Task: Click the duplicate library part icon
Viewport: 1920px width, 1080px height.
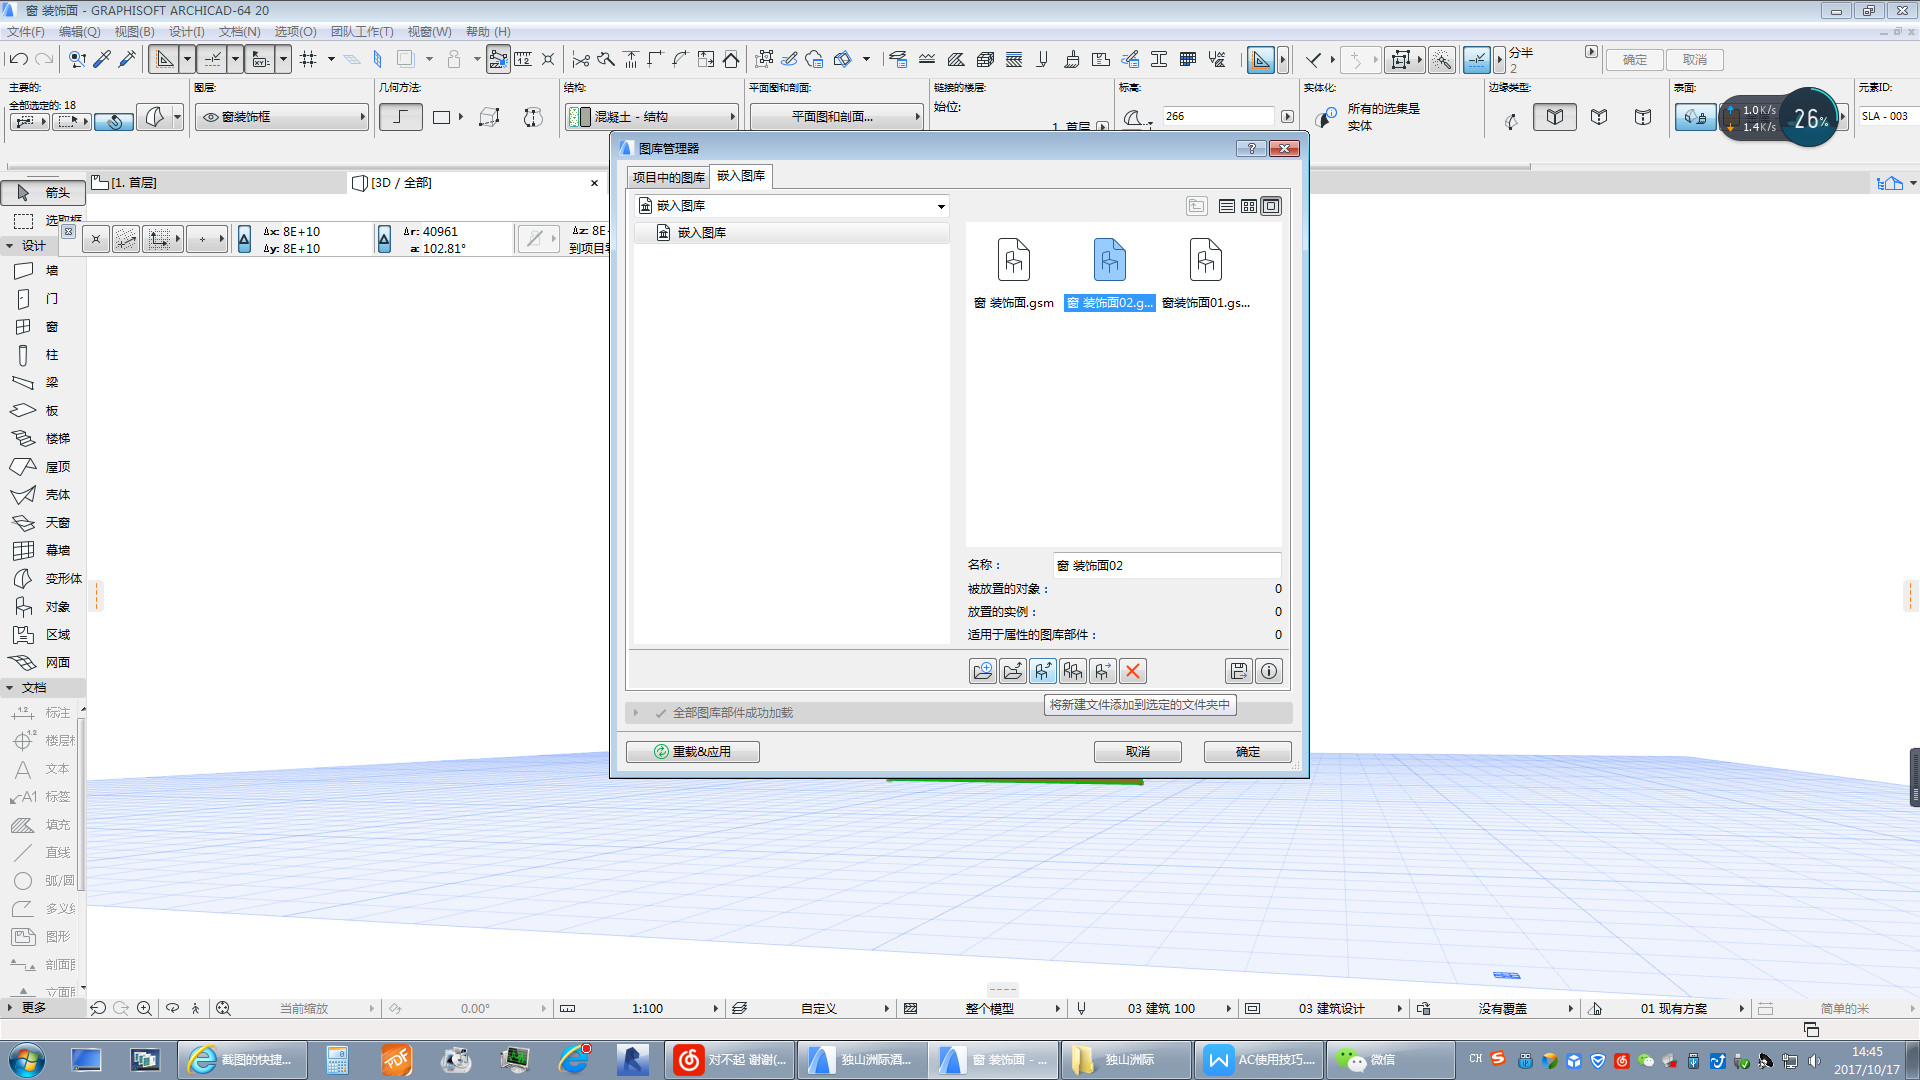Action: pyautogui.click(x=1072, y=671)
